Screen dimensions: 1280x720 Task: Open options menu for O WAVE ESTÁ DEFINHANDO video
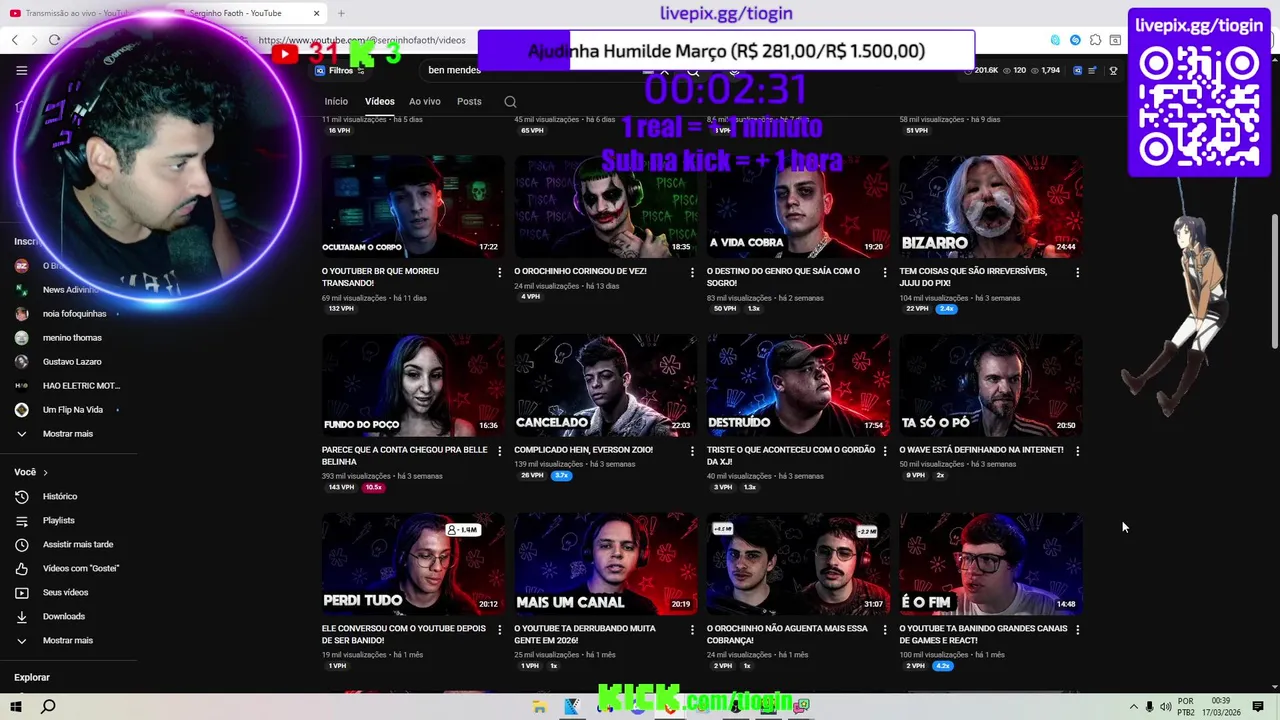[x=1077, y=451]
